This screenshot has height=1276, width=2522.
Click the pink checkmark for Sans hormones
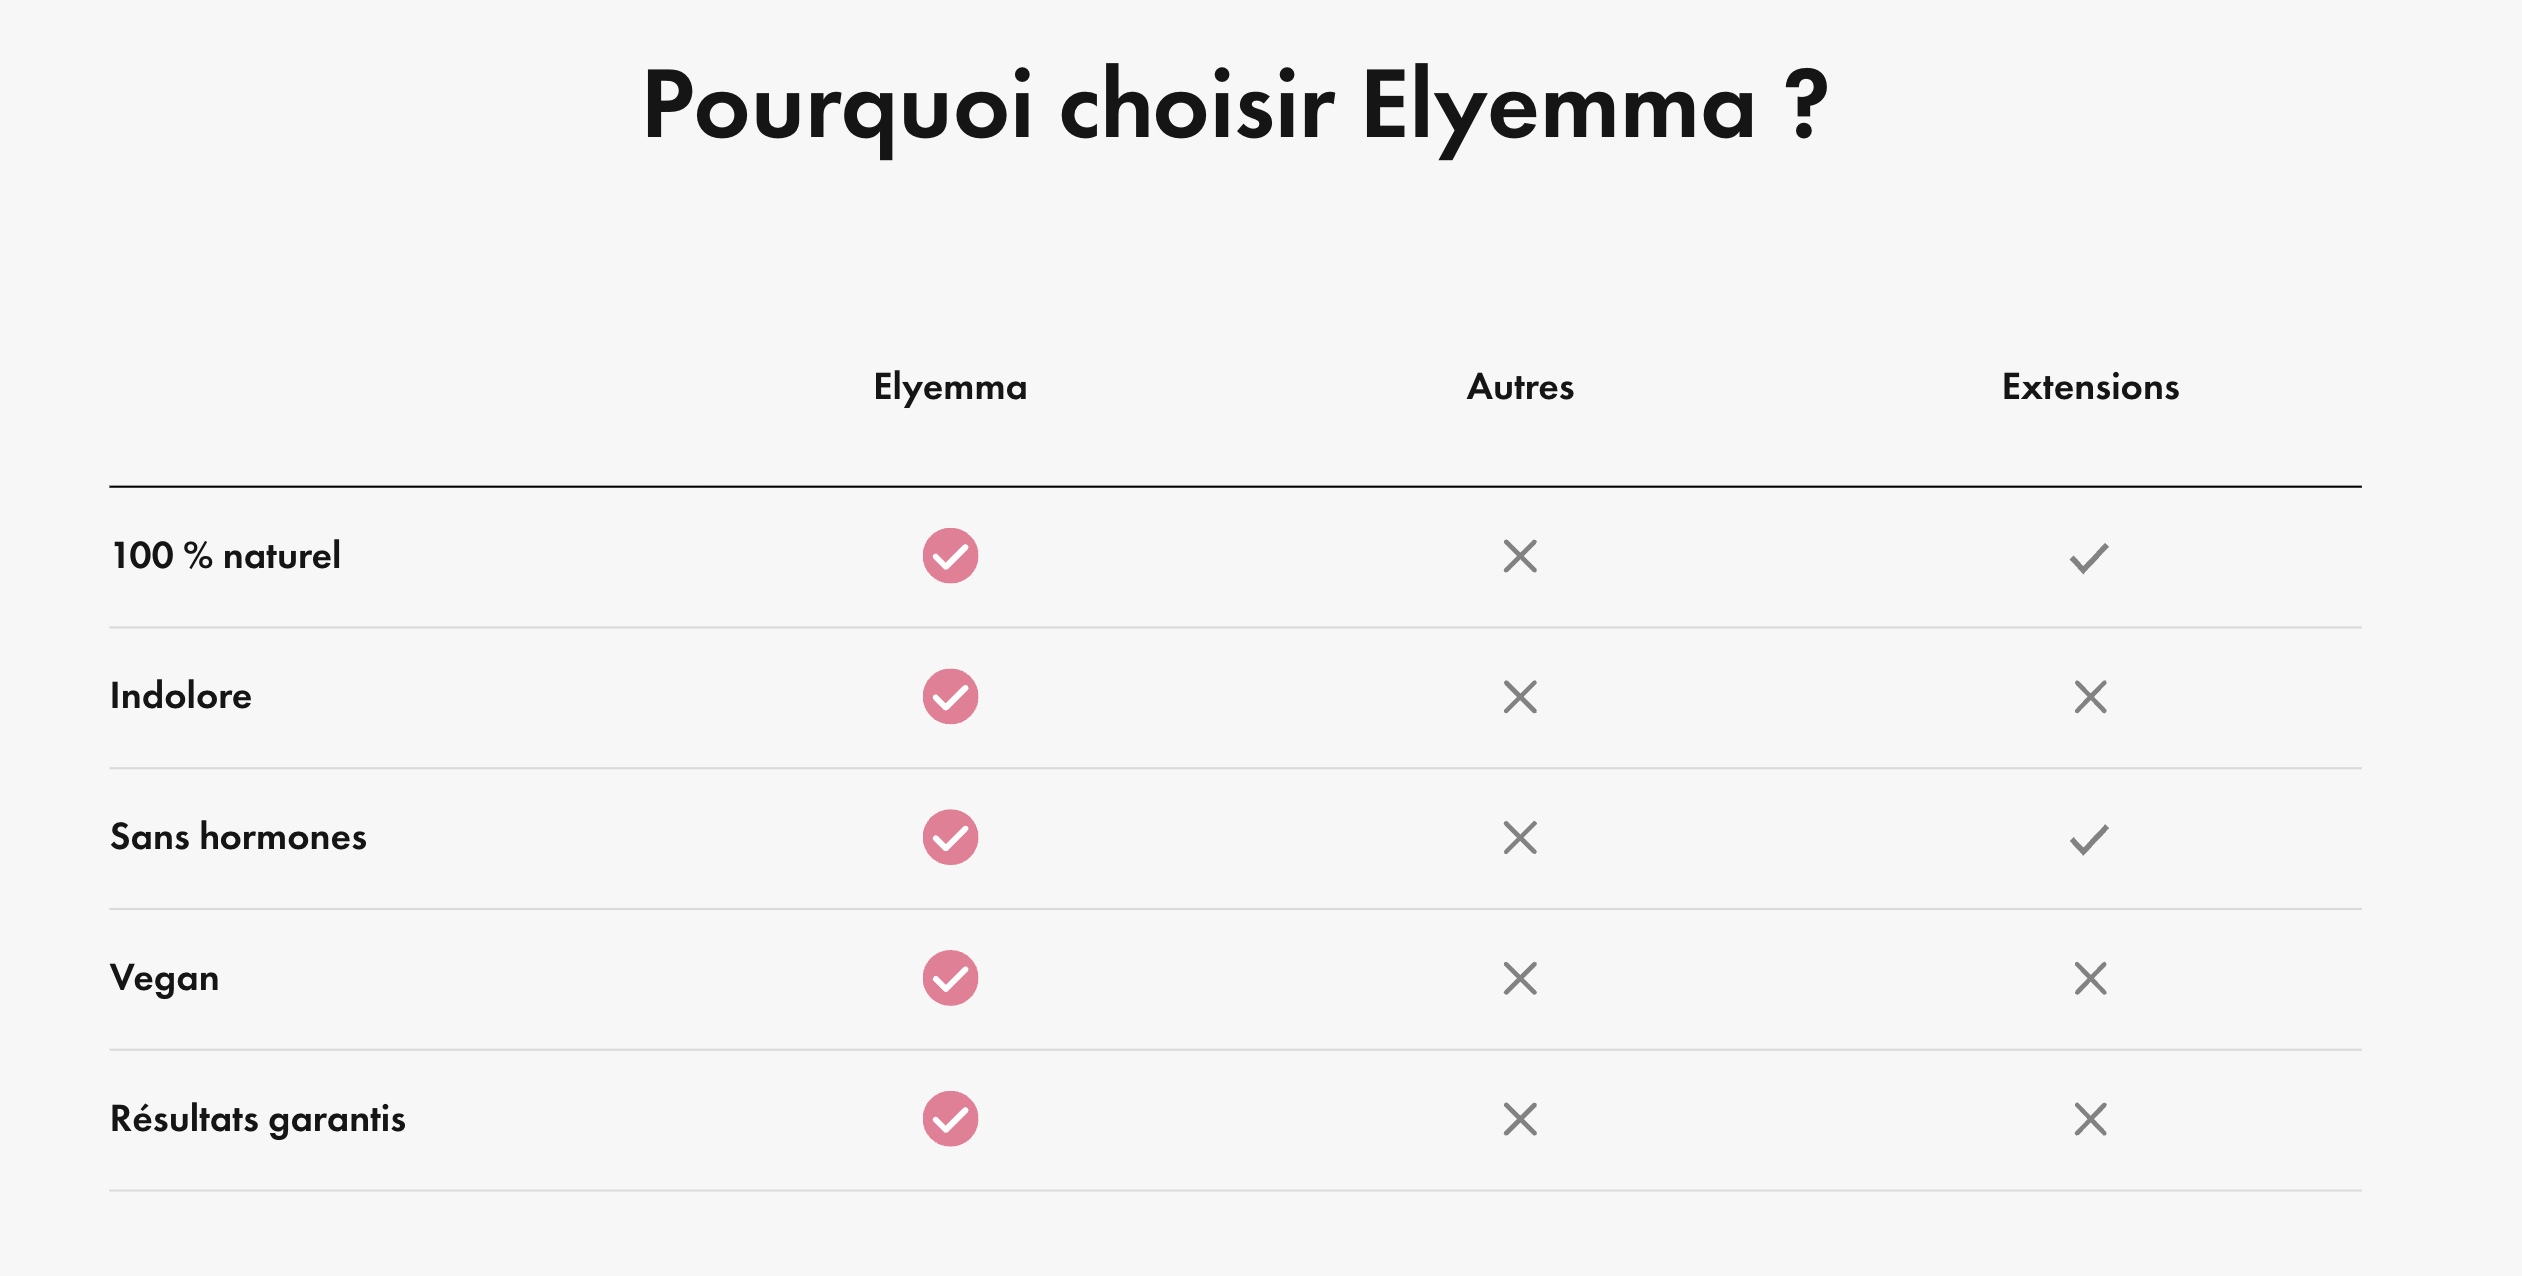pos(950,837)
